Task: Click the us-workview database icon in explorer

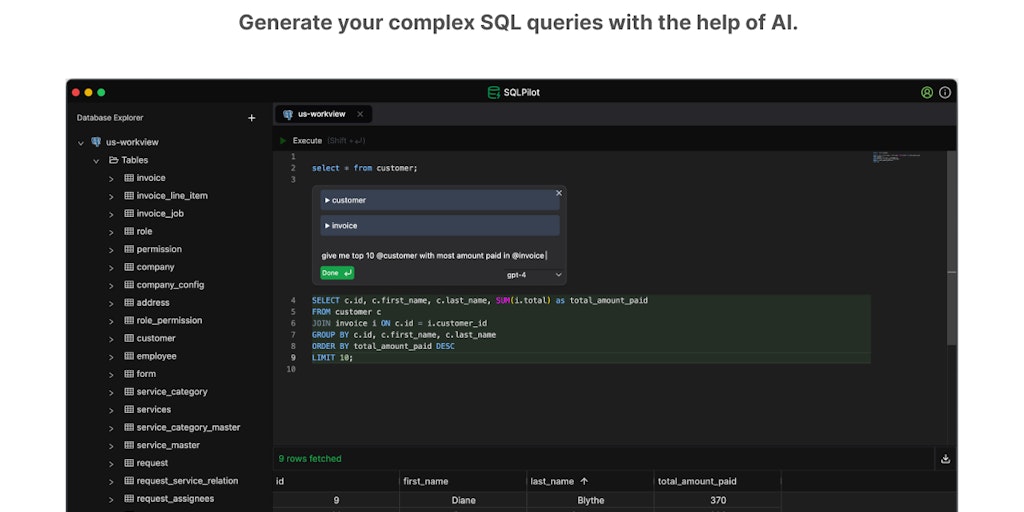Action: click(96, 142)
